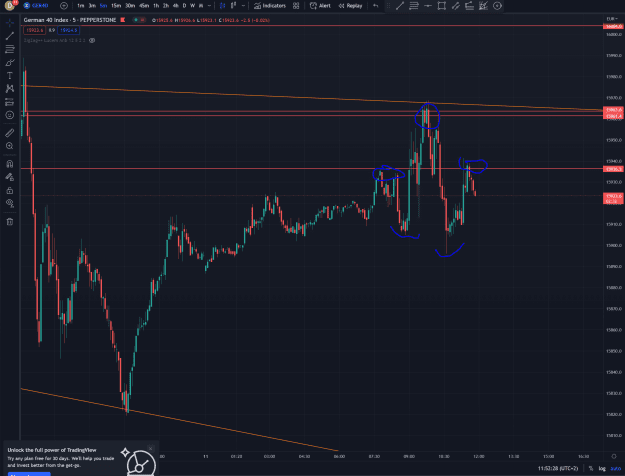Select the multi-line tool in favorites toolbar
Image resolution: width=625 pixels, height=476 pixels.
coord(414,6)
